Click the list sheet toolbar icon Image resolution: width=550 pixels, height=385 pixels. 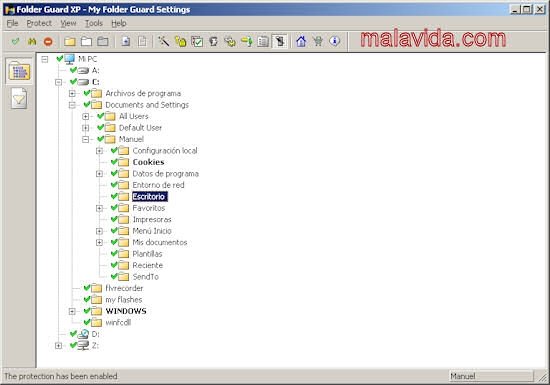click(x=263, y=42)
